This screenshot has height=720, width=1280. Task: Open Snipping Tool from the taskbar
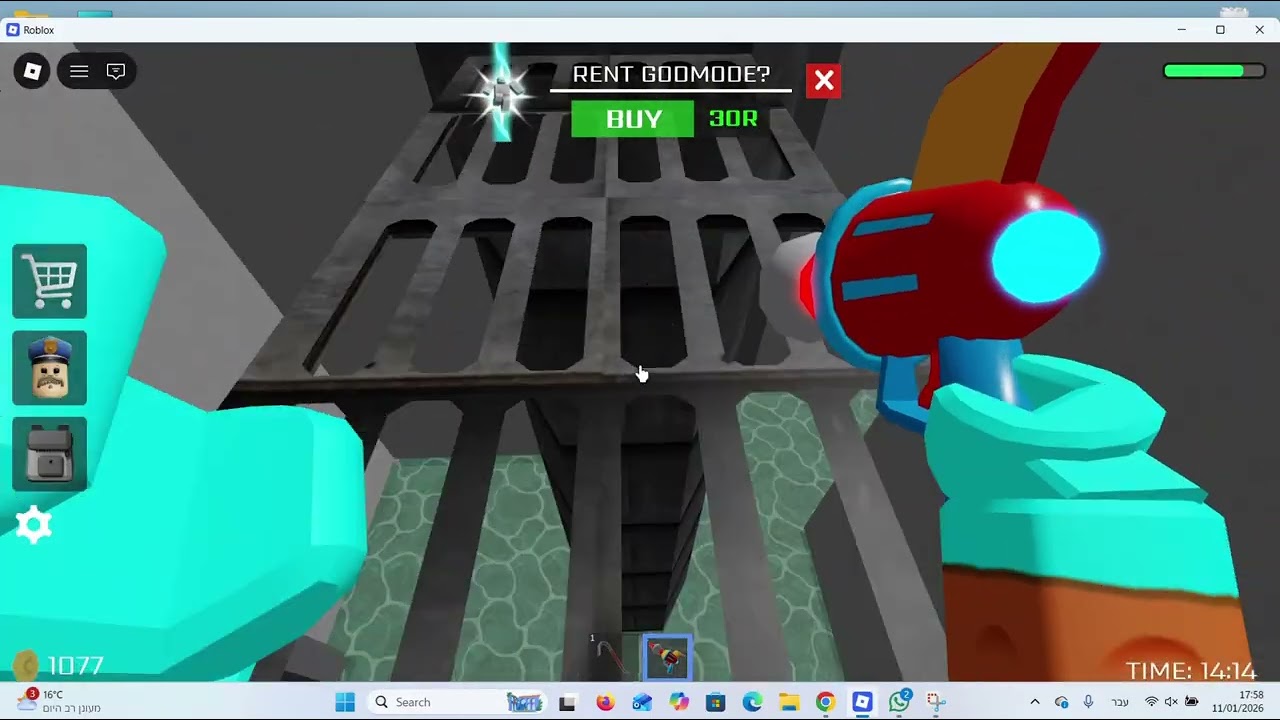point(935,702)
